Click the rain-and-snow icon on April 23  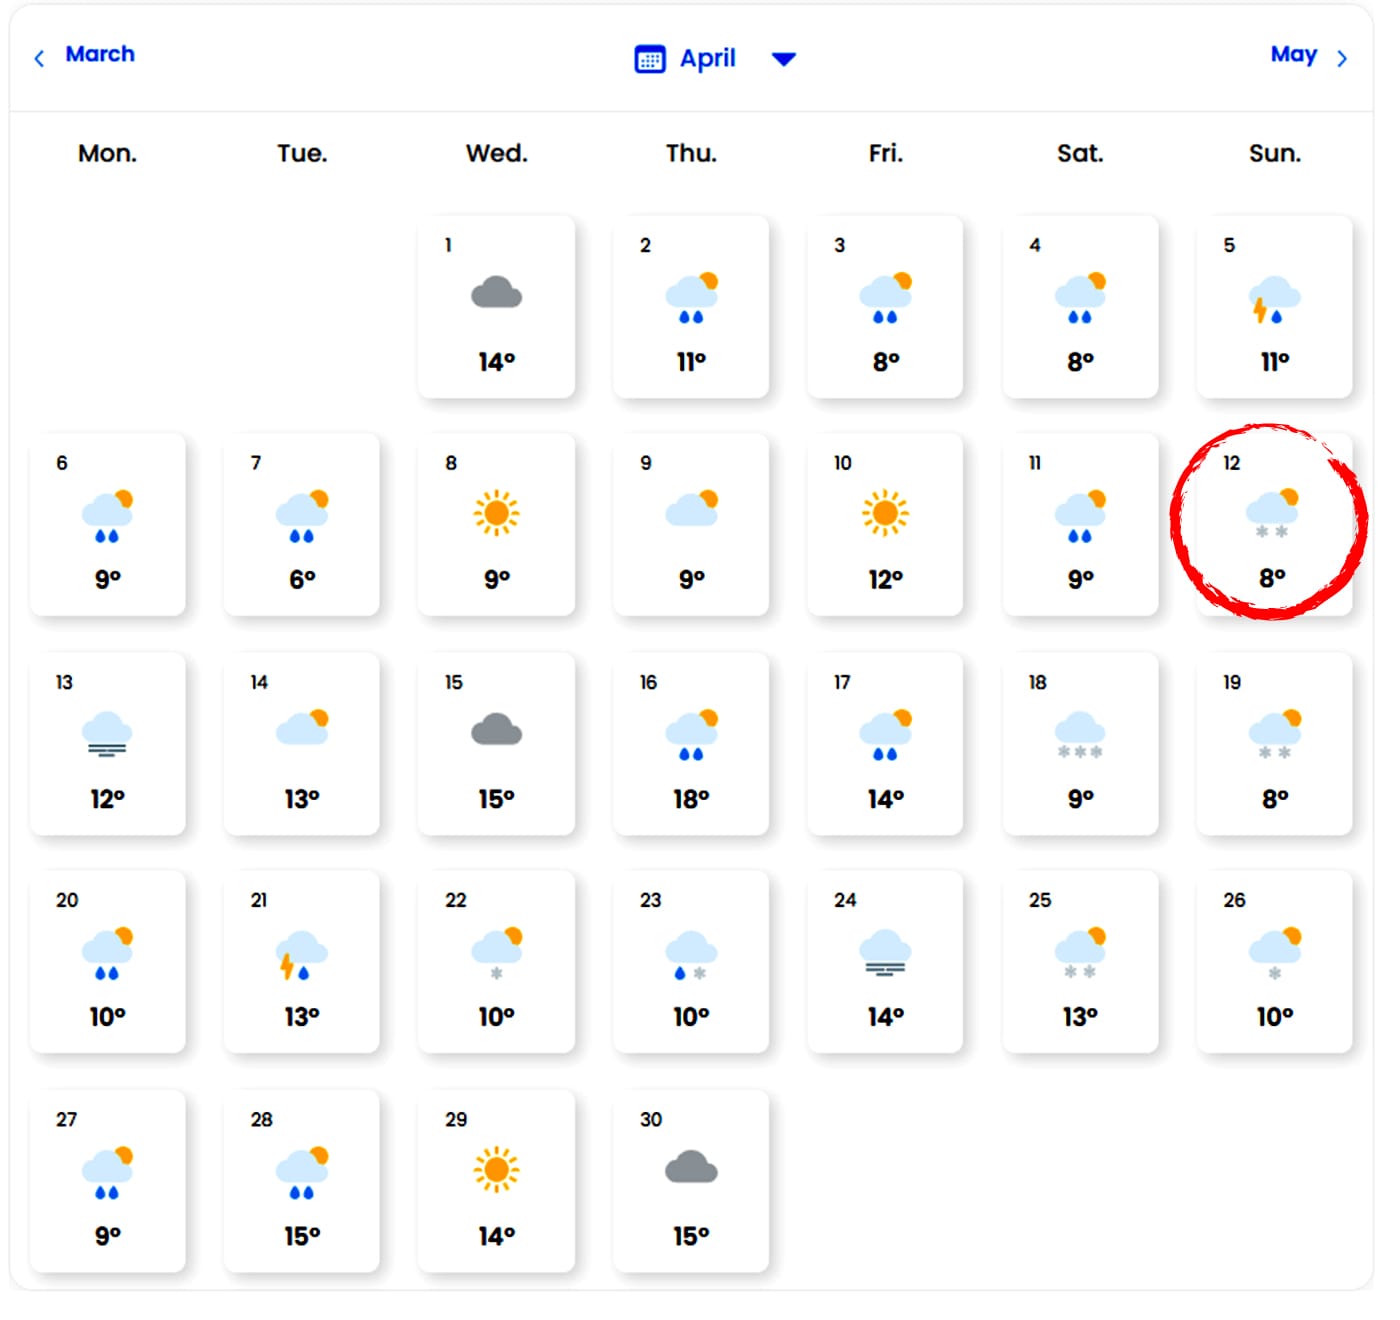(691, 954)
